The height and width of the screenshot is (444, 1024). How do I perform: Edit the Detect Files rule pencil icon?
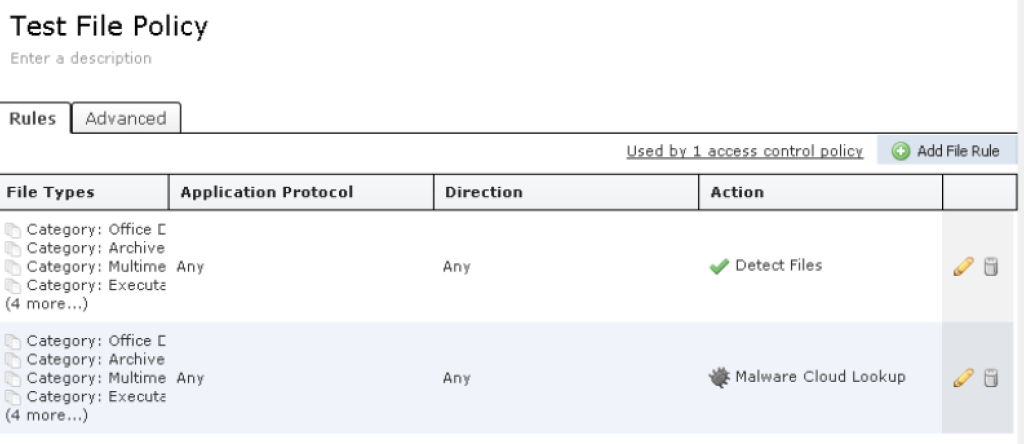(963, 267)
